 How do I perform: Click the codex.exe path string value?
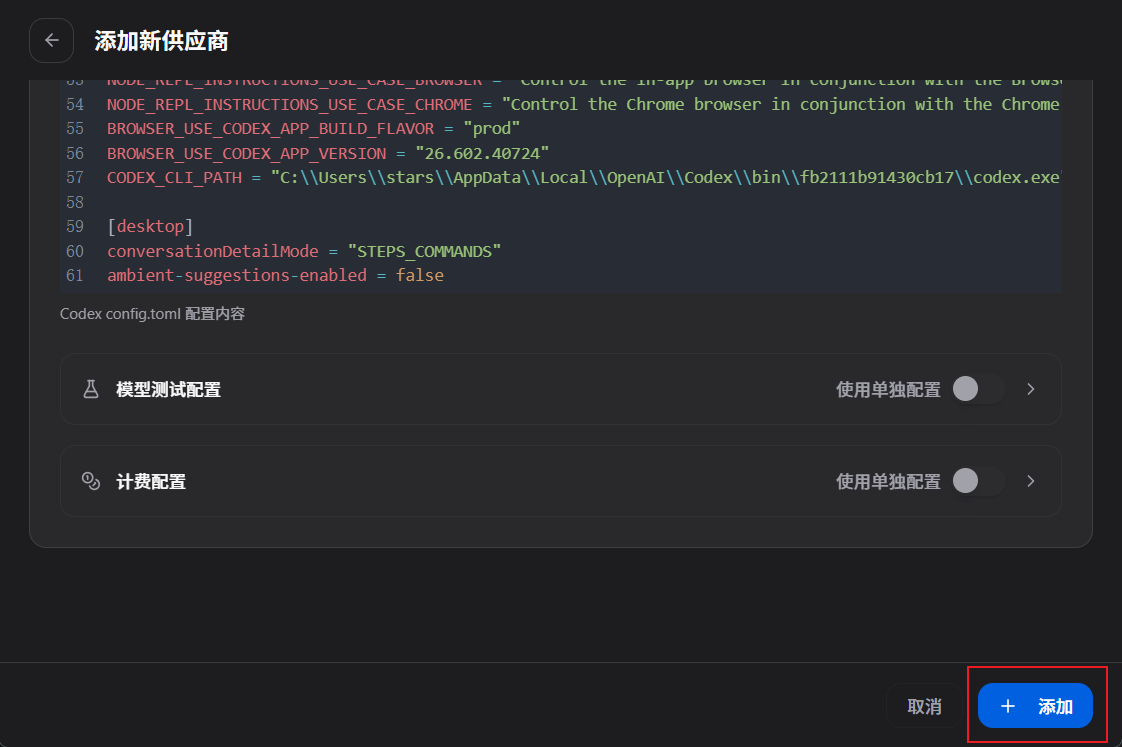tap(665, 177)
